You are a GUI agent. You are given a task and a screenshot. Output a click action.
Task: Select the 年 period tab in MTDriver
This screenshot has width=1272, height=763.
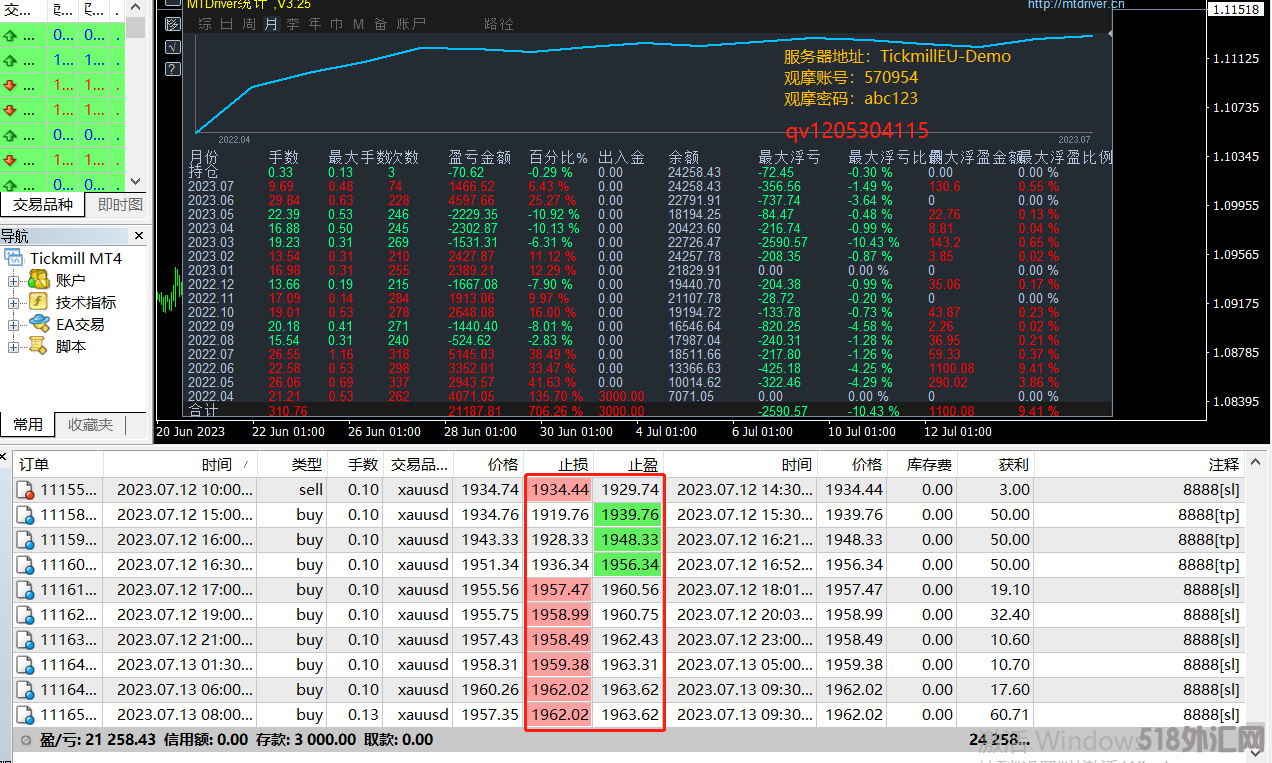coord(315,24)
